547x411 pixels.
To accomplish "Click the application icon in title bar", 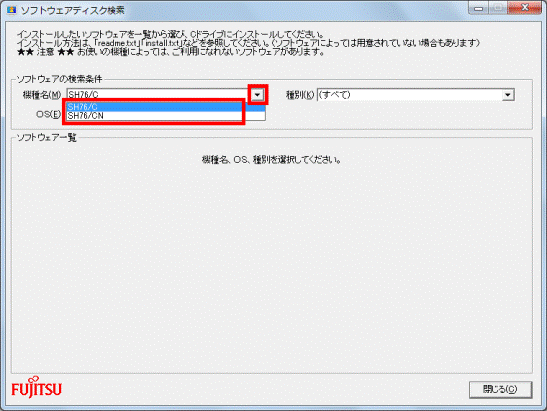I will [12, 10].
